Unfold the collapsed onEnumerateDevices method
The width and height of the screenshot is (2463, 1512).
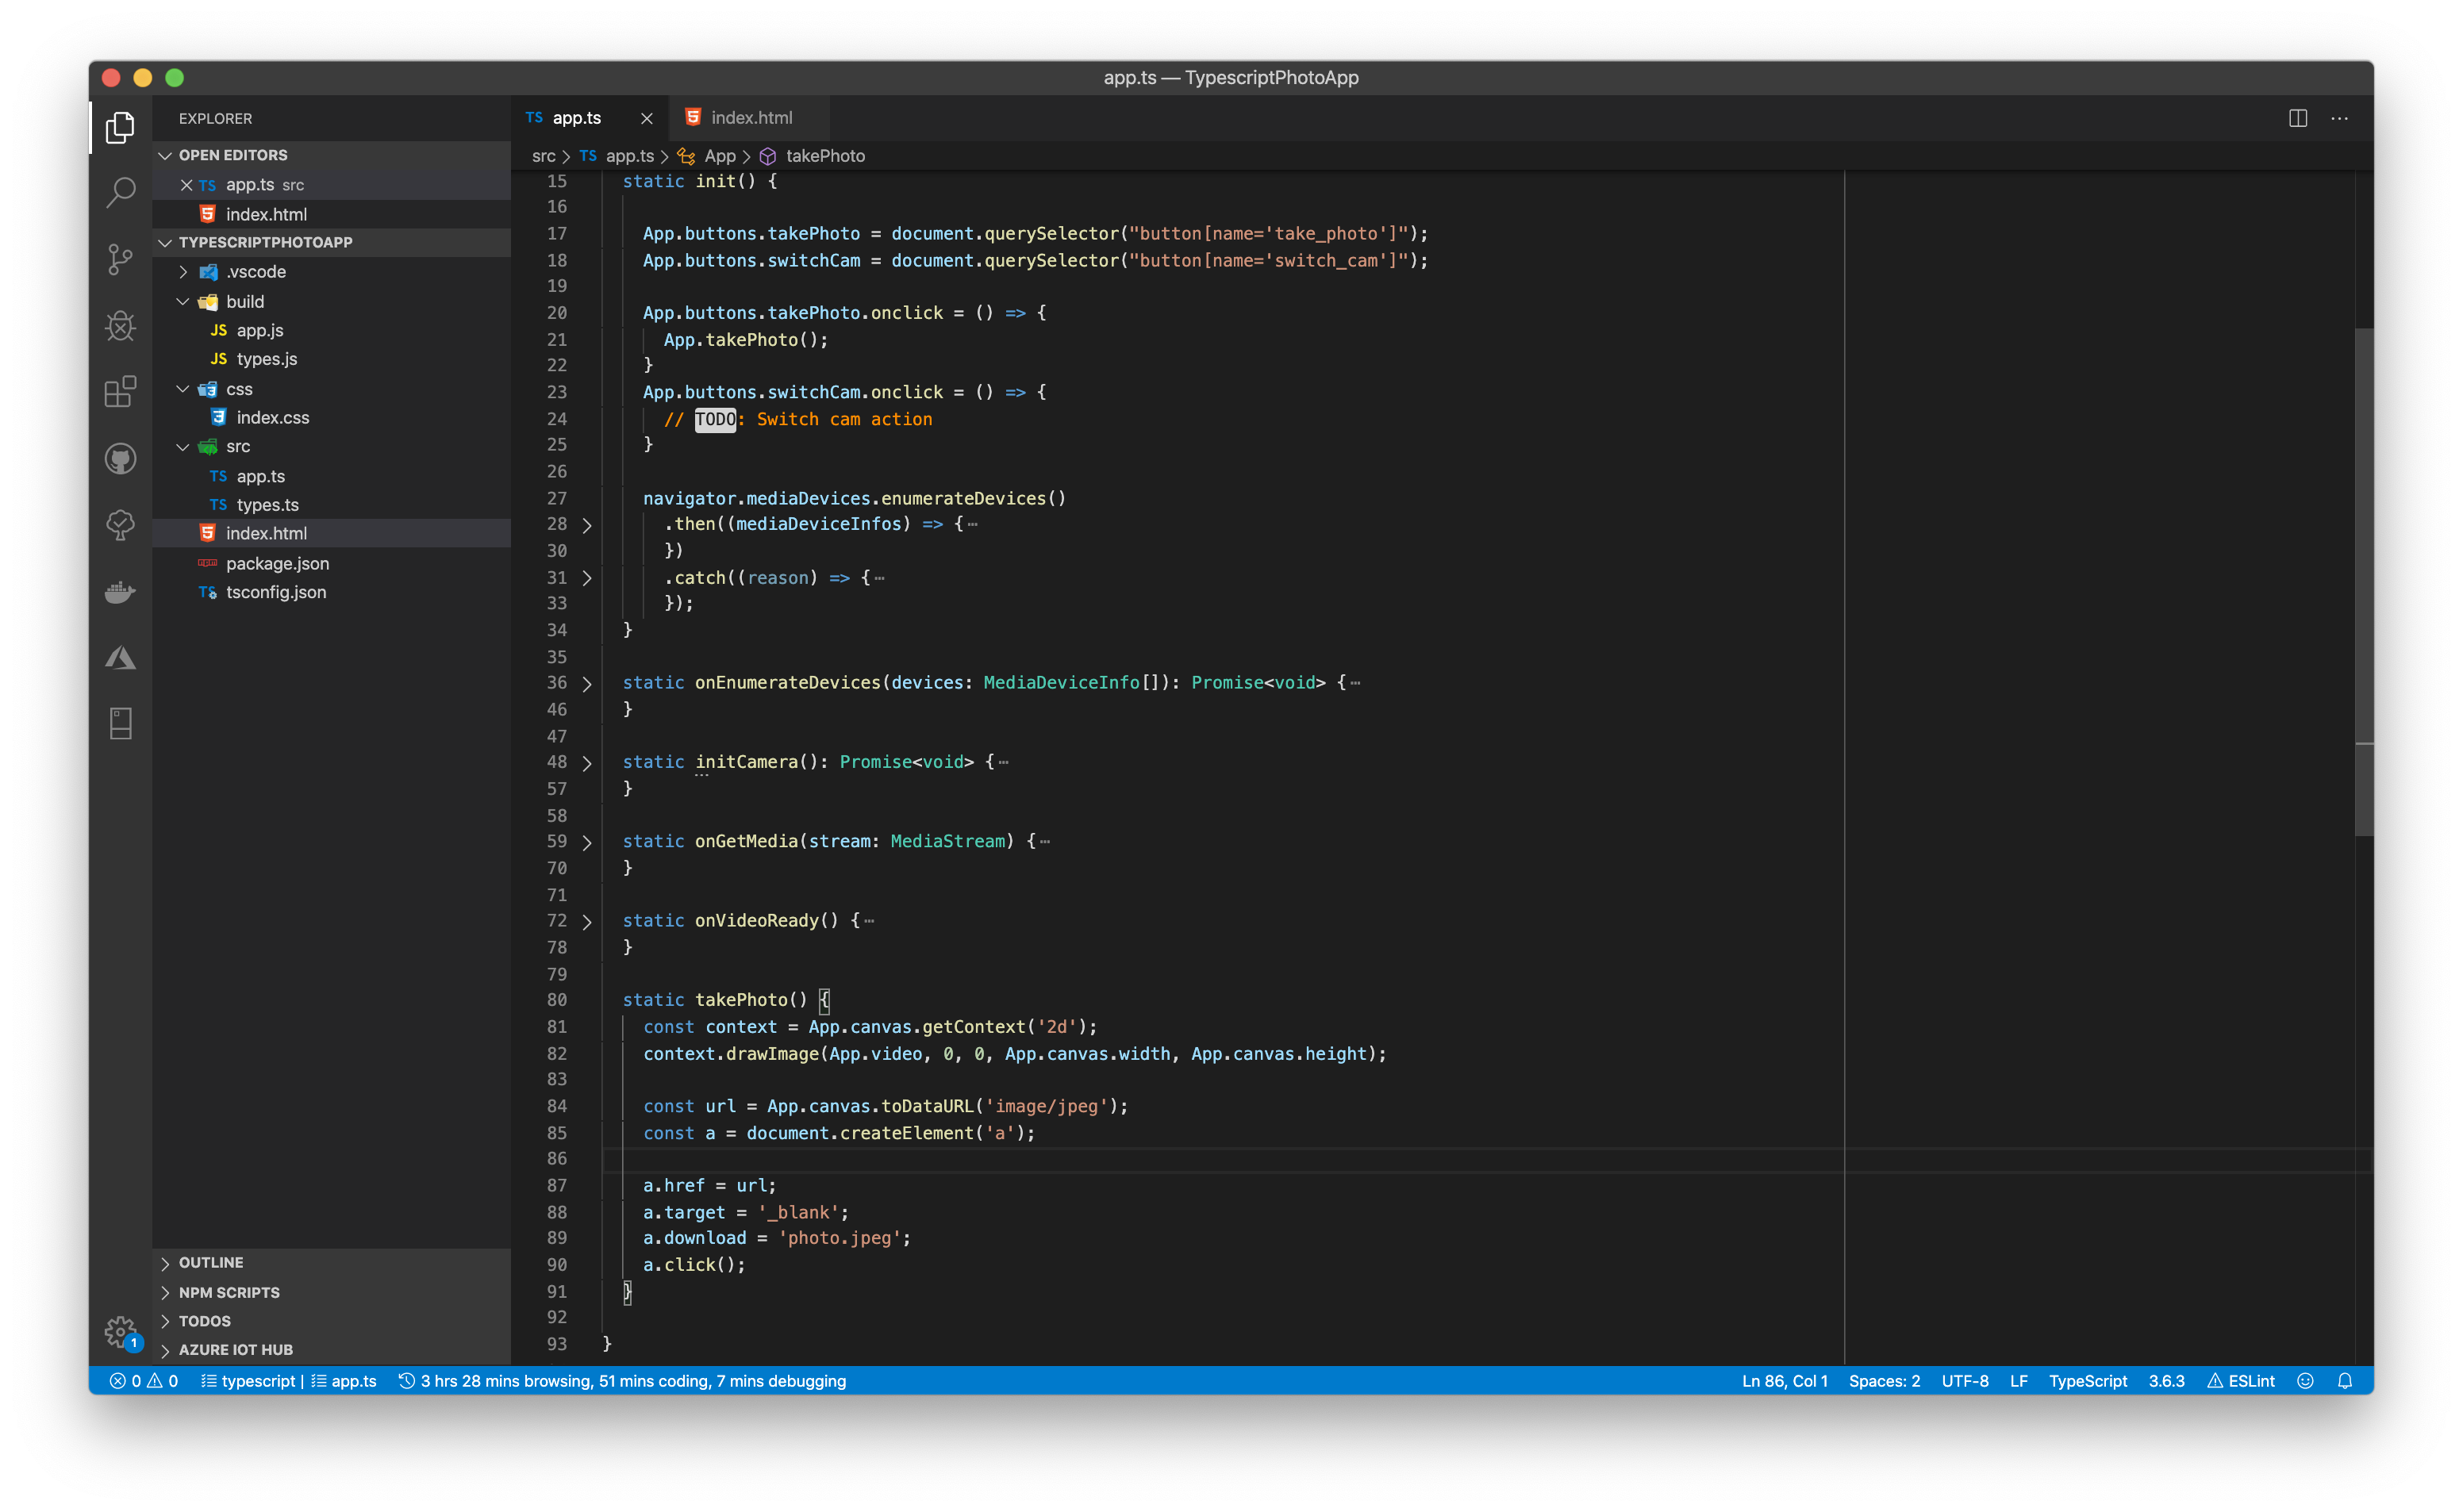587,684
